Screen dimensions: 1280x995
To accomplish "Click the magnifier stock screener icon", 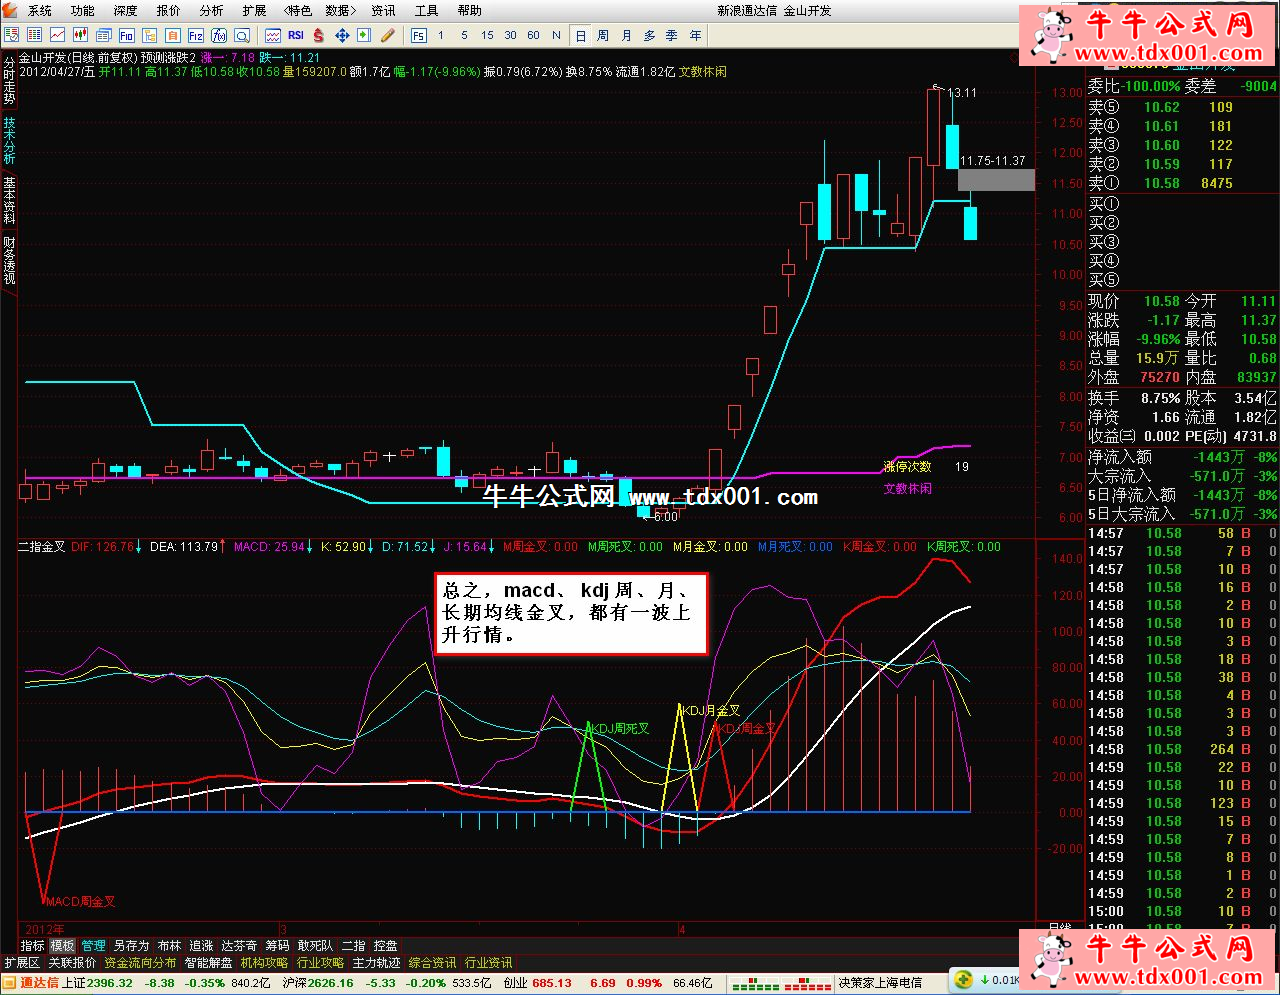I will pyautogui.click(x=242, y=35).
